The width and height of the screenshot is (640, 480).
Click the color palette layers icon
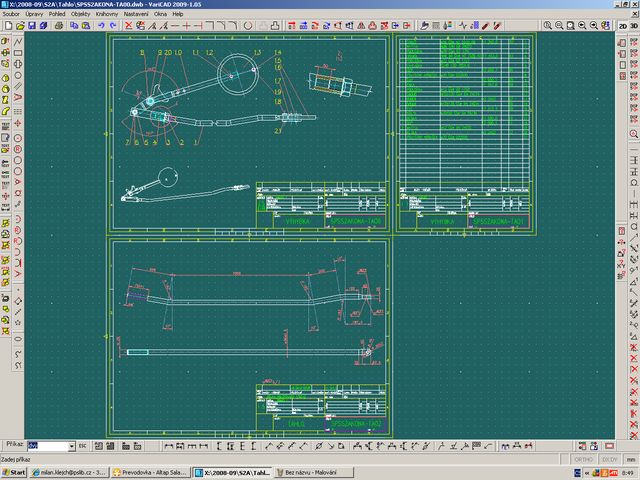tap(447, 26)
